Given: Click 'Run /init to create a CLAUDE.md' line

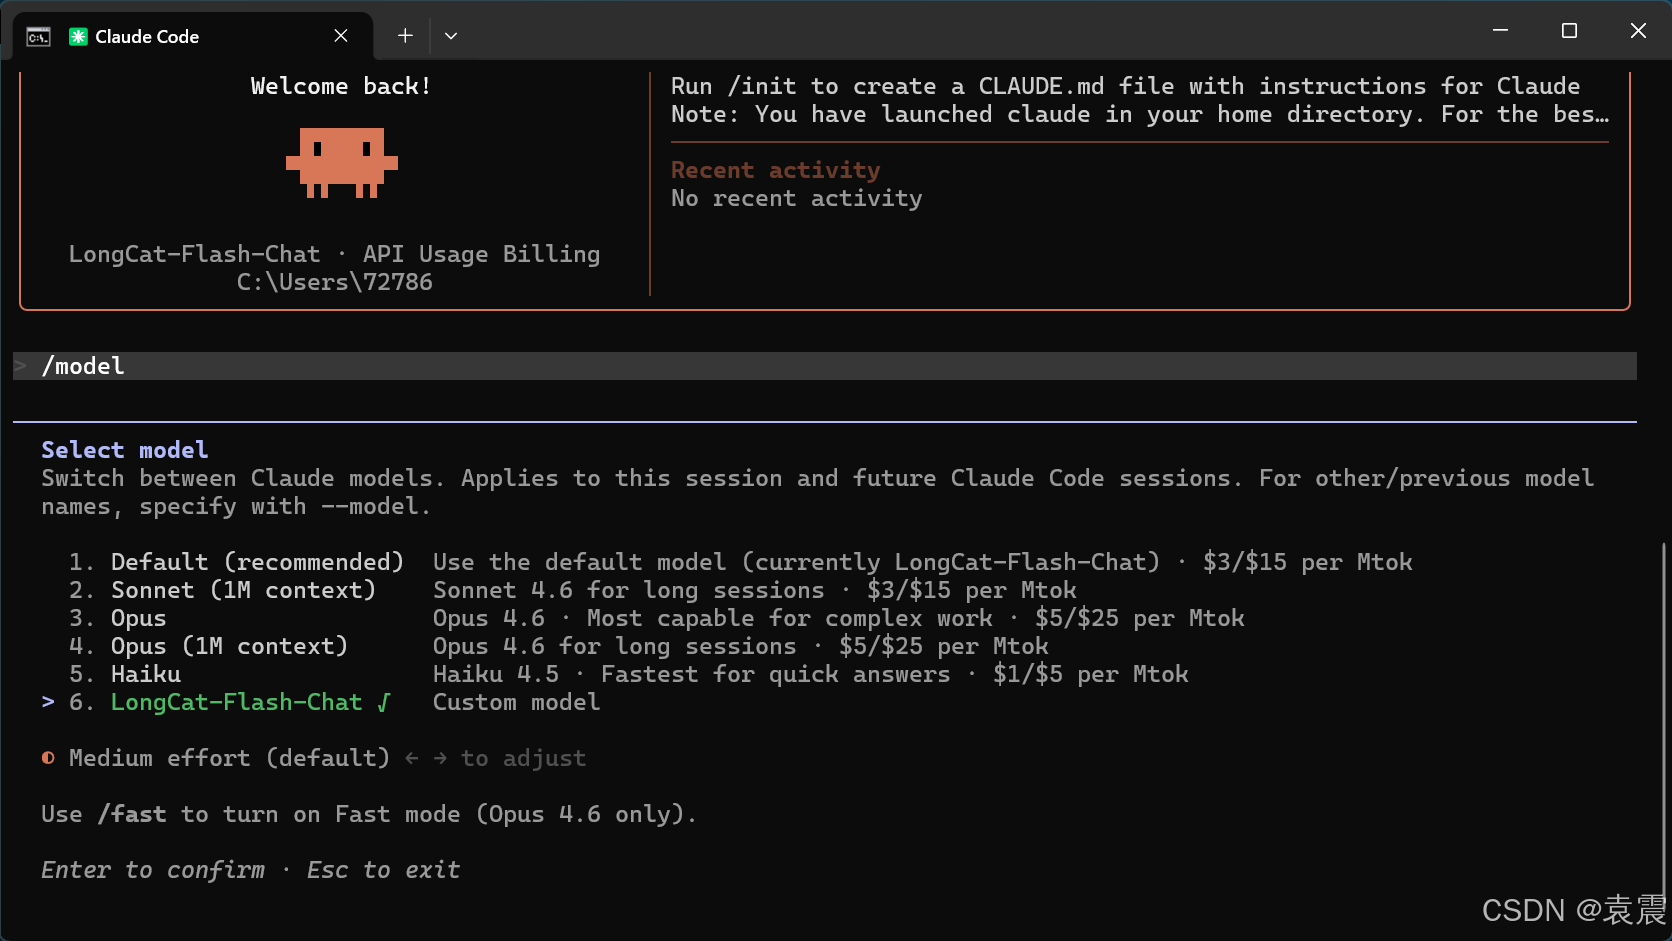Looking at the screenshot, I should pos(1126,86).
